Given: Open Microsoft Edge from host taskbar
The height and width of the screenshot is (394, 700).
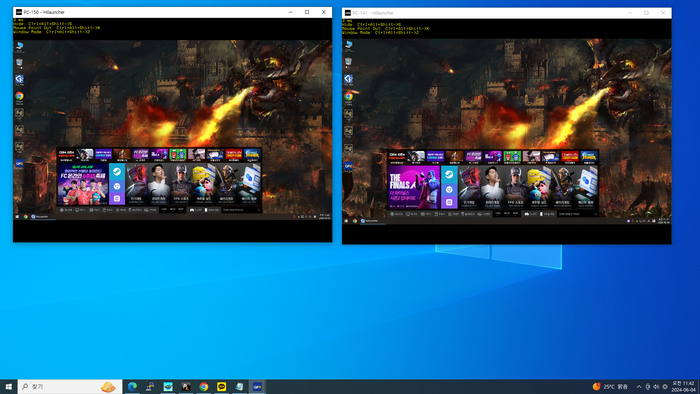Looking at the screenshot, I should pos(132,386).
